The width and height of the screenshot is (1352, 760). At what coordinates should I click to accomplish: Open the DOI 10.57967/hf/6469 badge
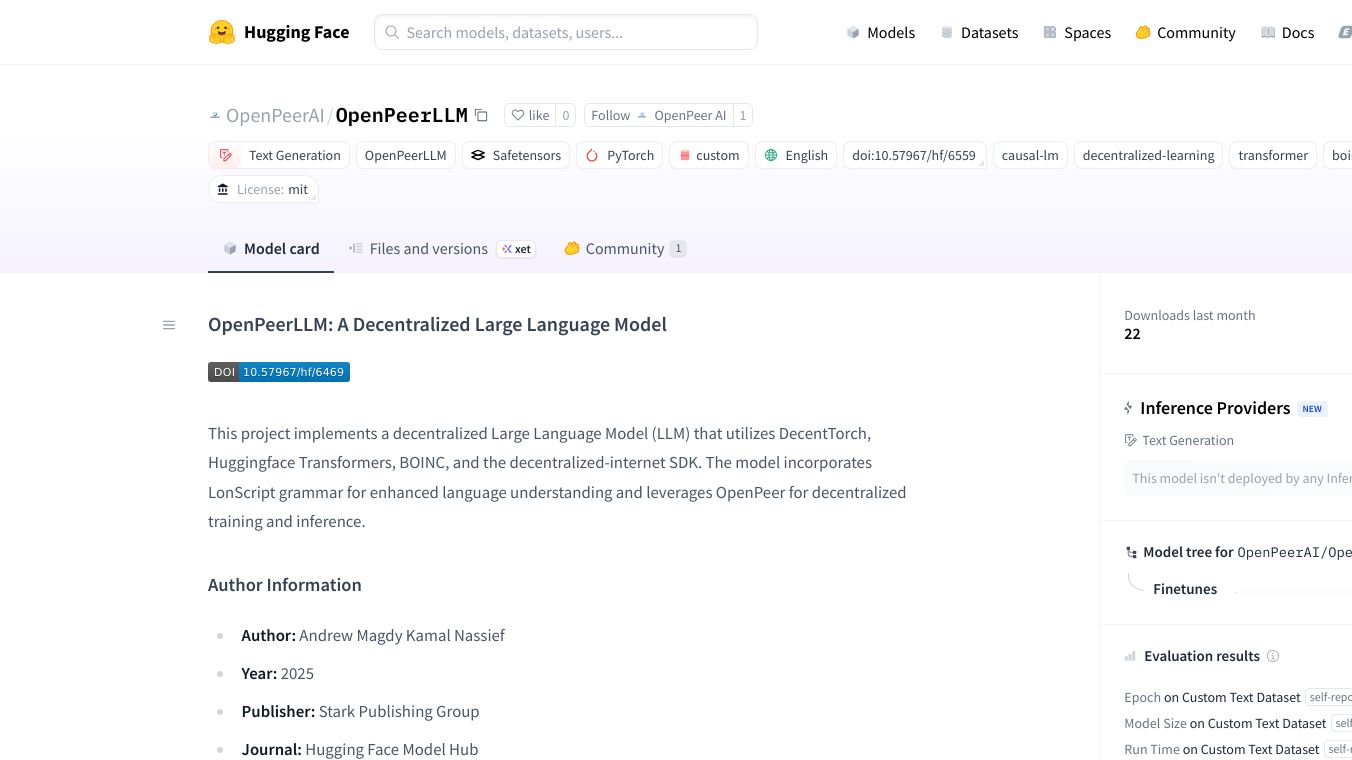[x=279, y=372]
